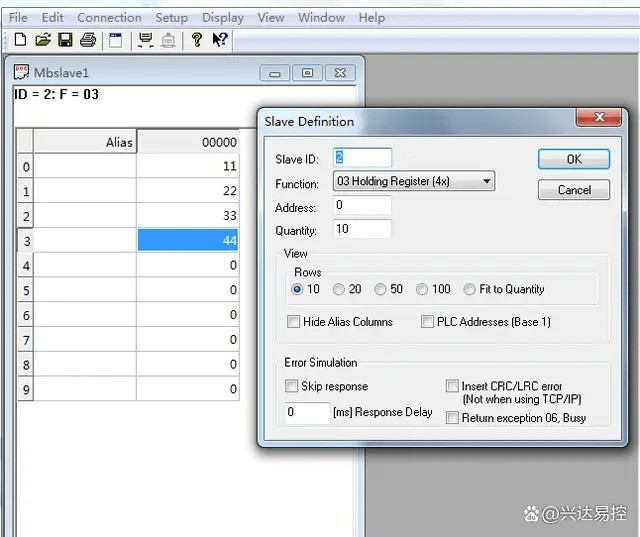This screenshot has width=640, height=537.
Task: Click the value cell in row 4
Action: pyautogui.click(x=188, y=265)
